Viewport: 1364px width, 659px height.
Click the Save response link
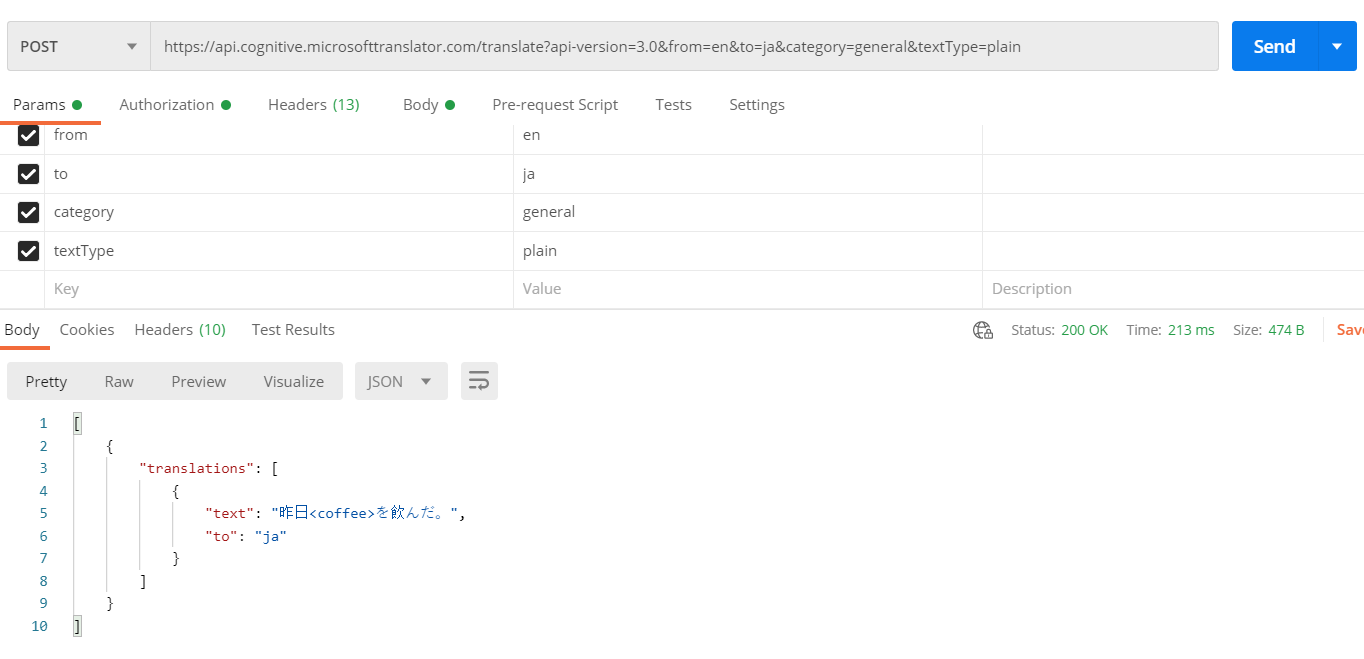point(1350,330)
